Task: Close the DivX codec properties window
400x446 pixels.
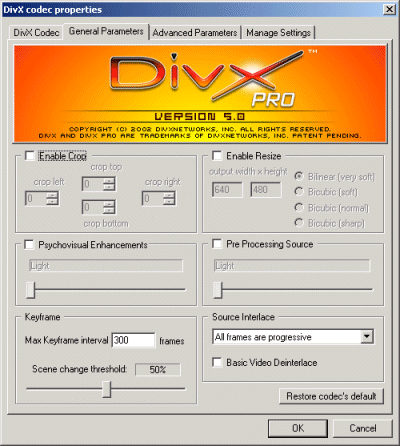Action: click(389, 9)
